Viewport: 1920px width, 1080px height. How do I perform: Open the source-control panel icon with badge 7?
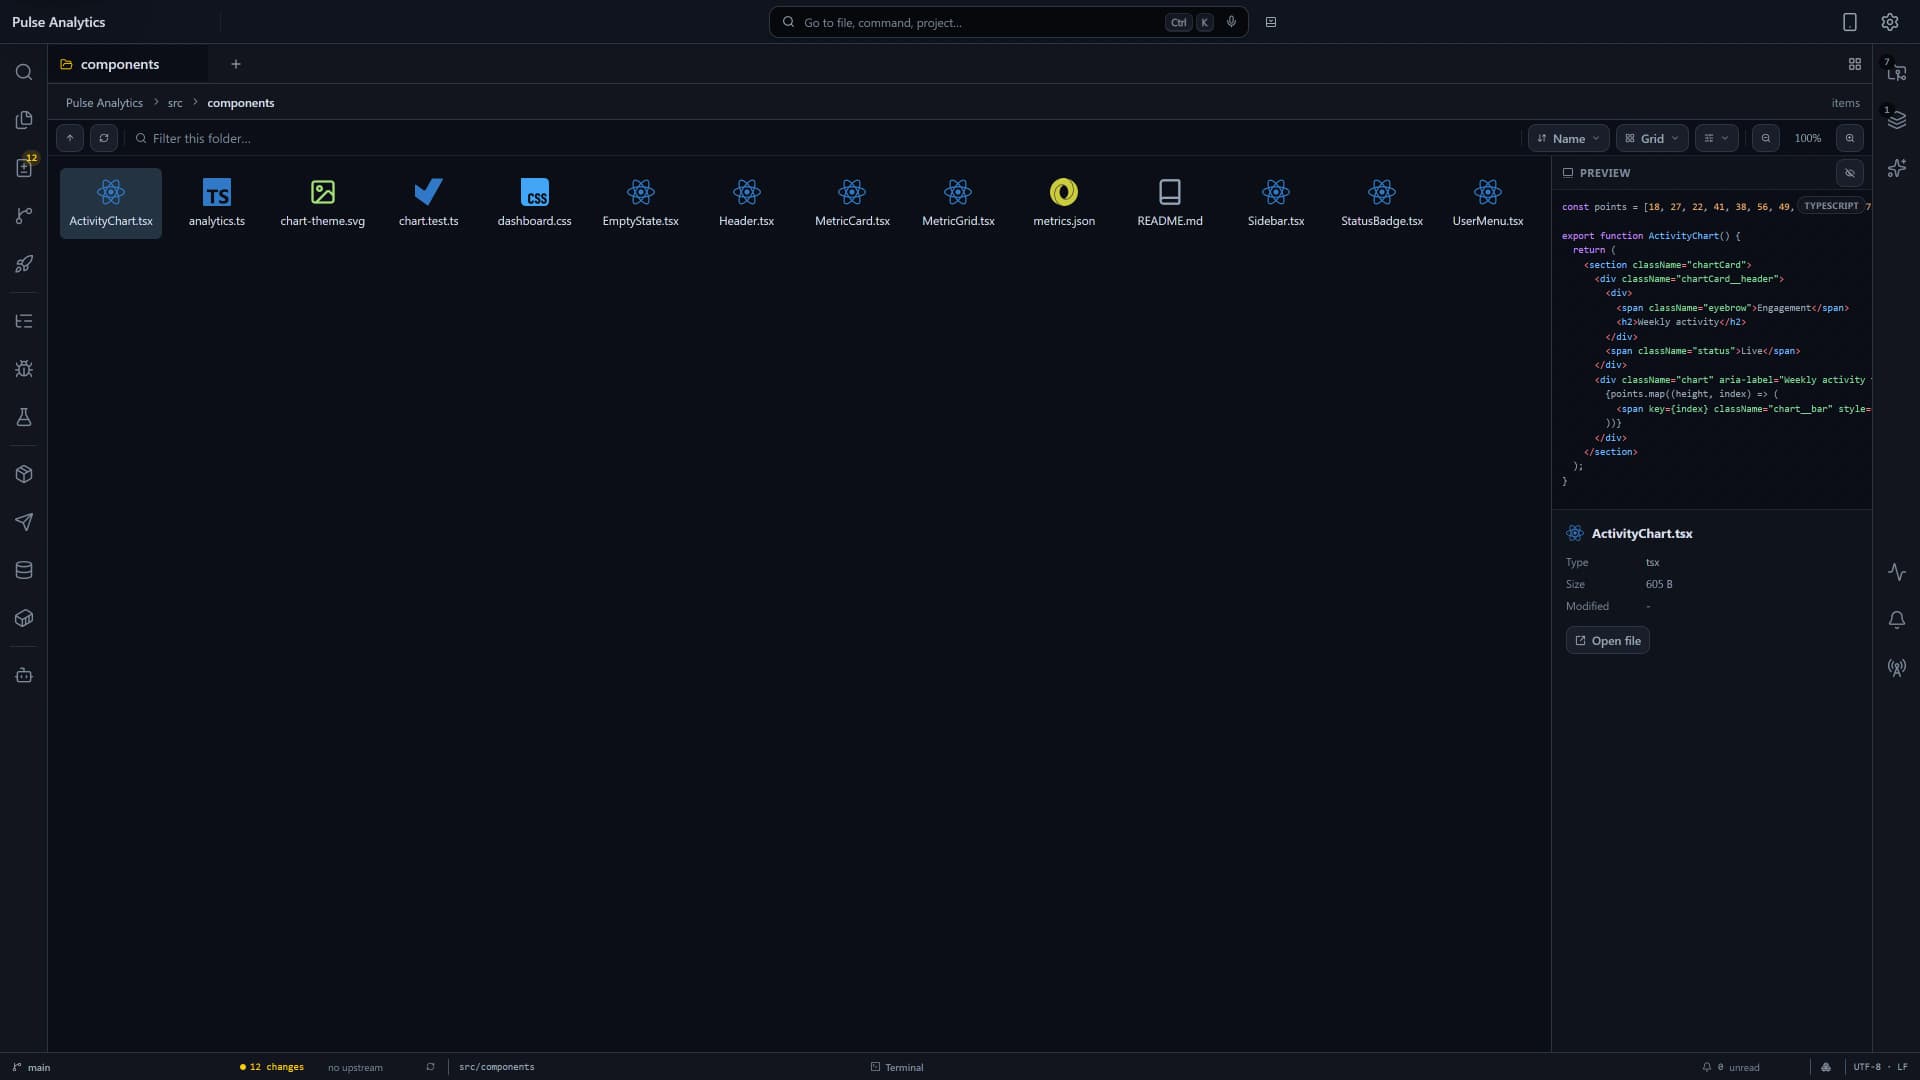pos(1897,72)
